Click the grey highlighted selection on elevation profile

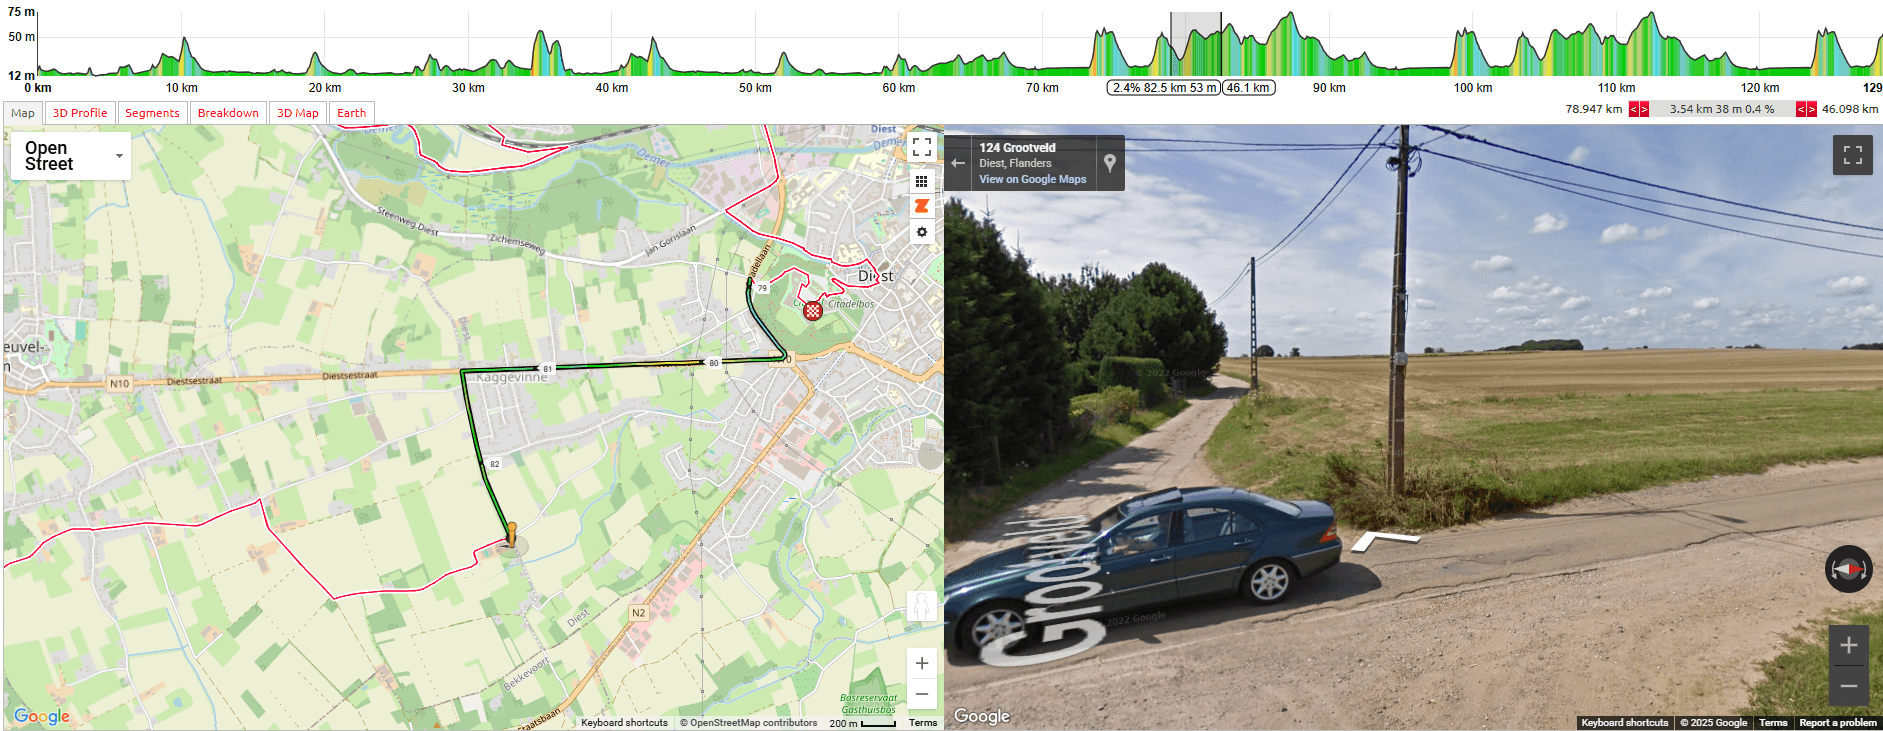pos(1196,44)
